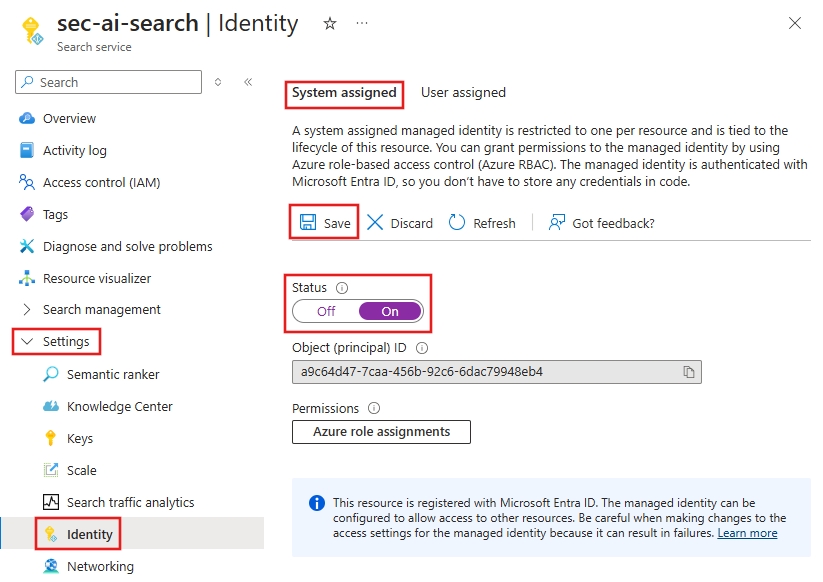The image size is (823, 582).
Task: Click the purple Tags icon
Action: point(27,214)
